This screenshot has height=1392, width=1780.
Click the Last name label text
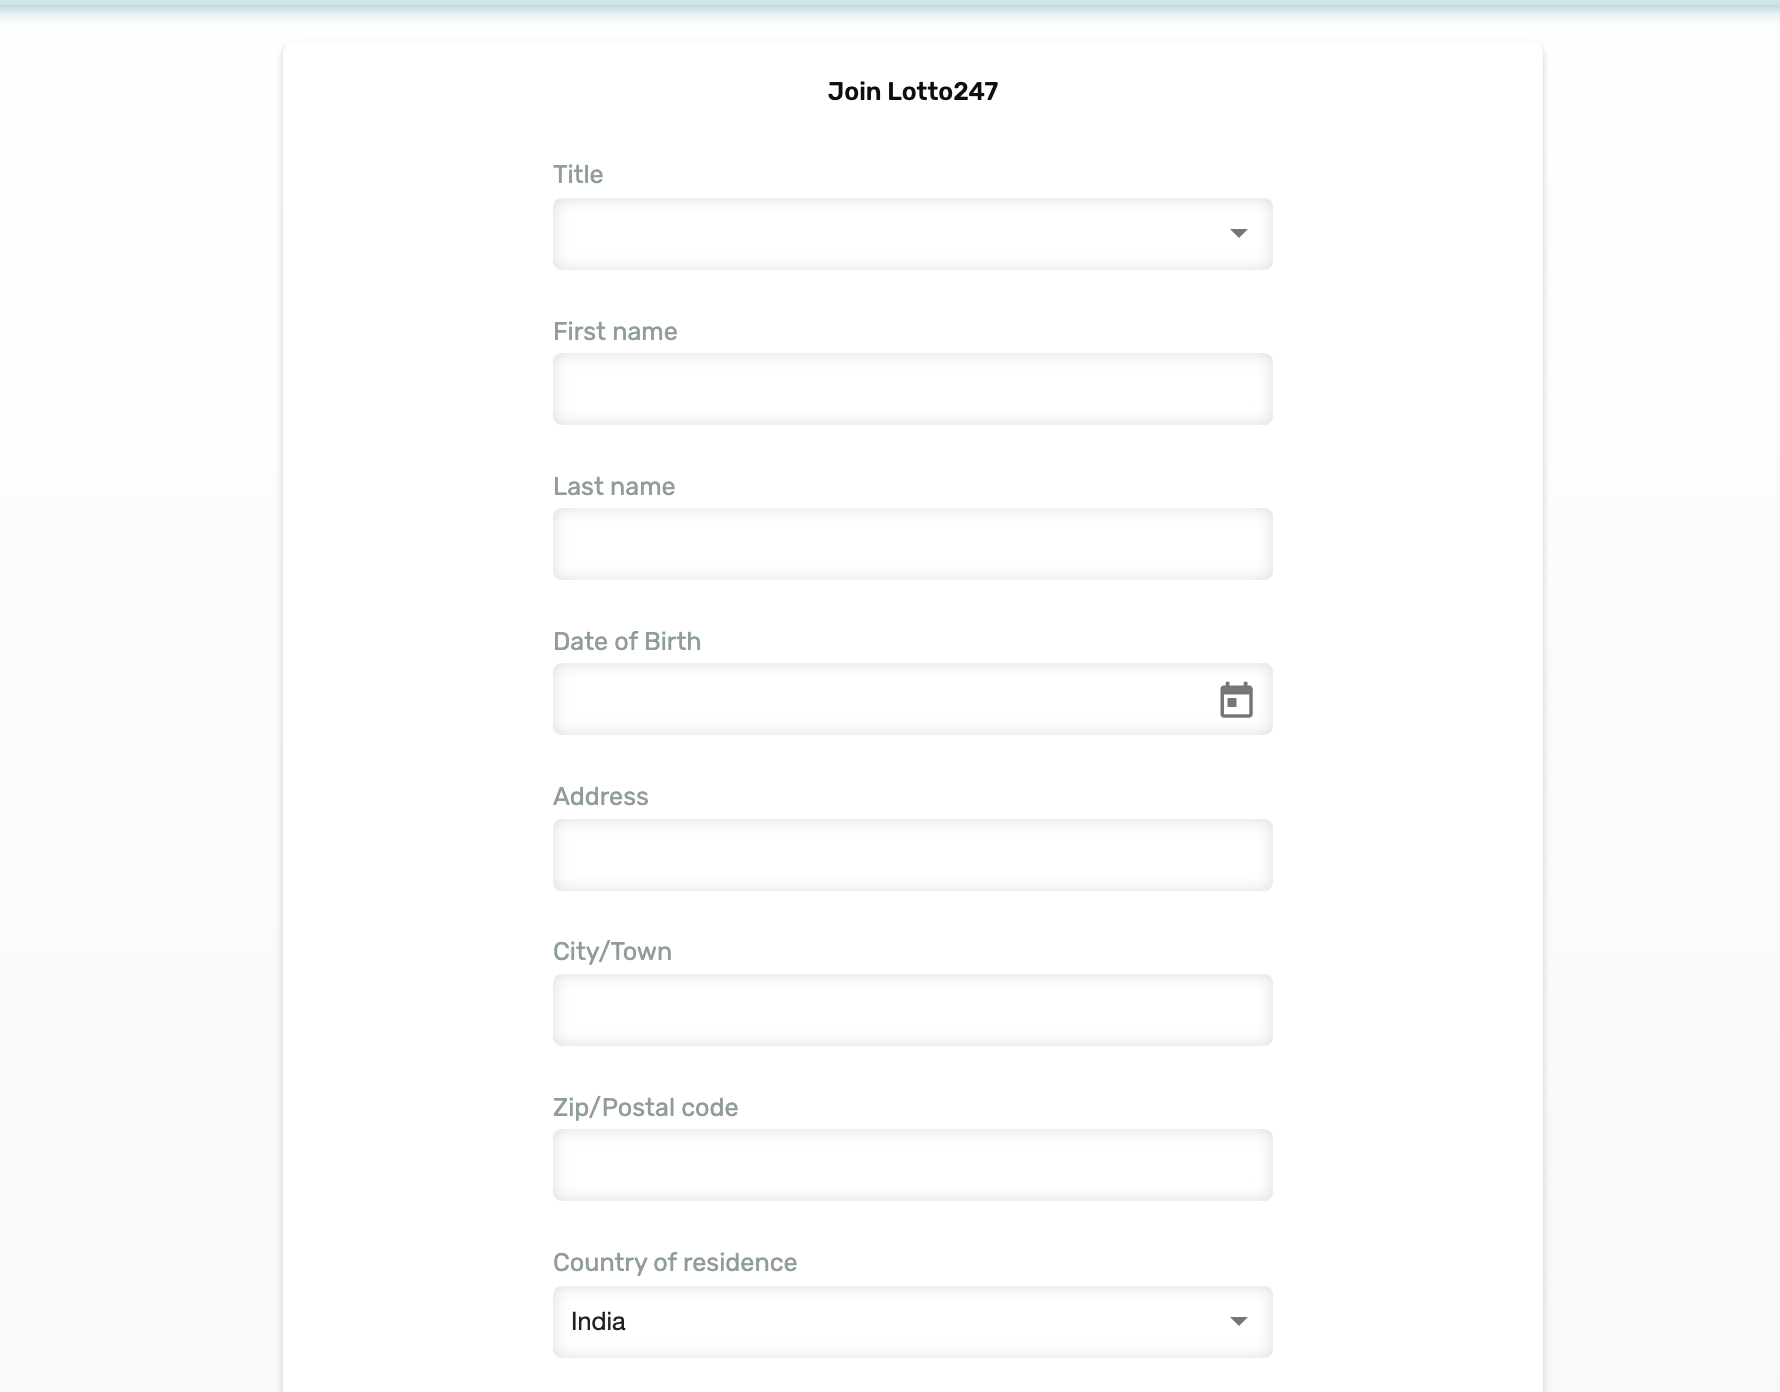click(x=614, y=487)
